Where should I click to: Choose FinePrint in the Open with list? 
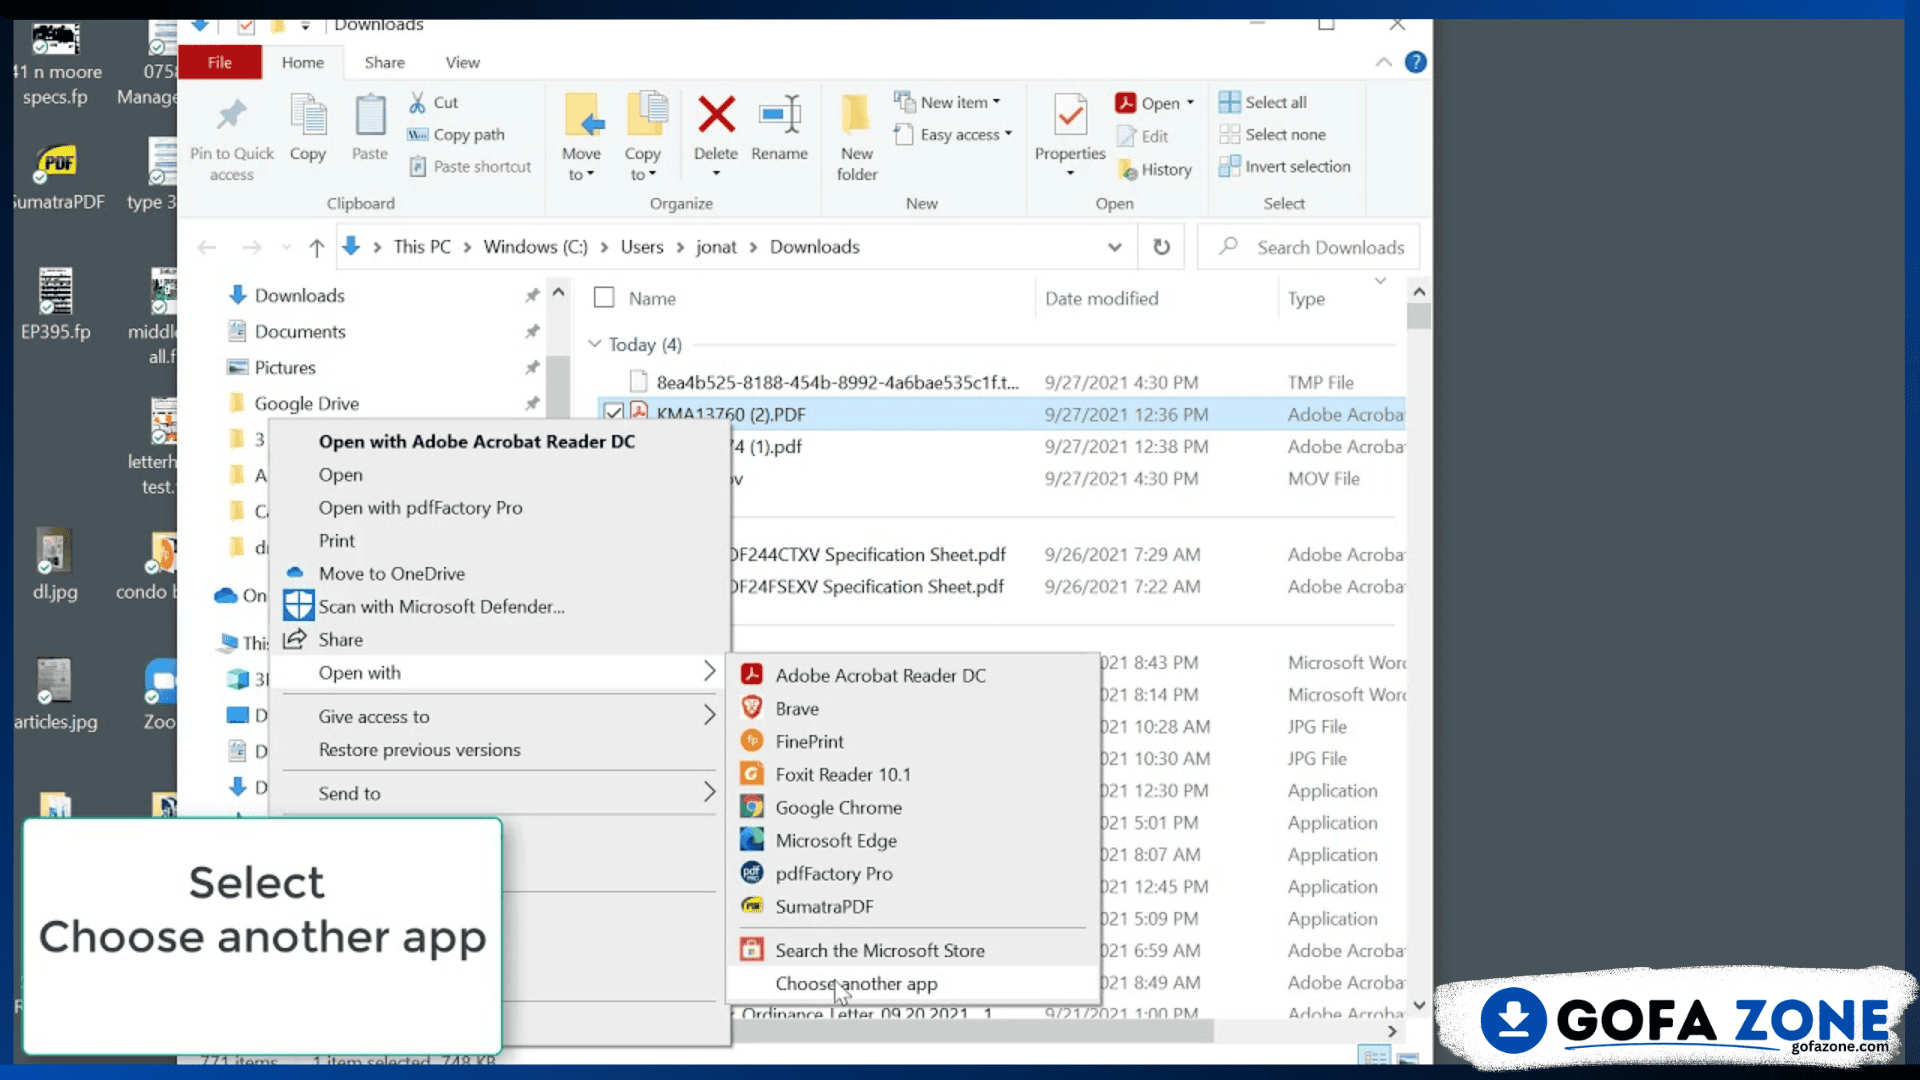click(911, 741)
